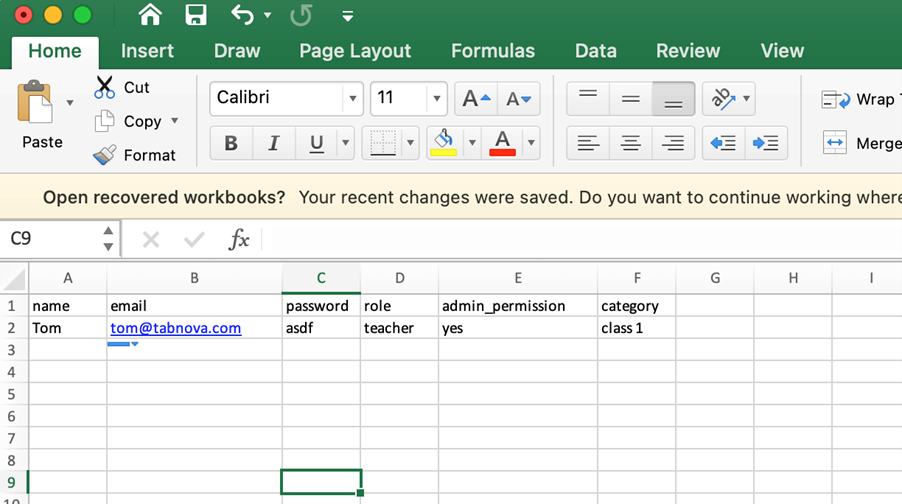Screen dimensions: 902x504
Task: Increase font size with A up icon
Action: pyautogui.click(x=476, y=99)
